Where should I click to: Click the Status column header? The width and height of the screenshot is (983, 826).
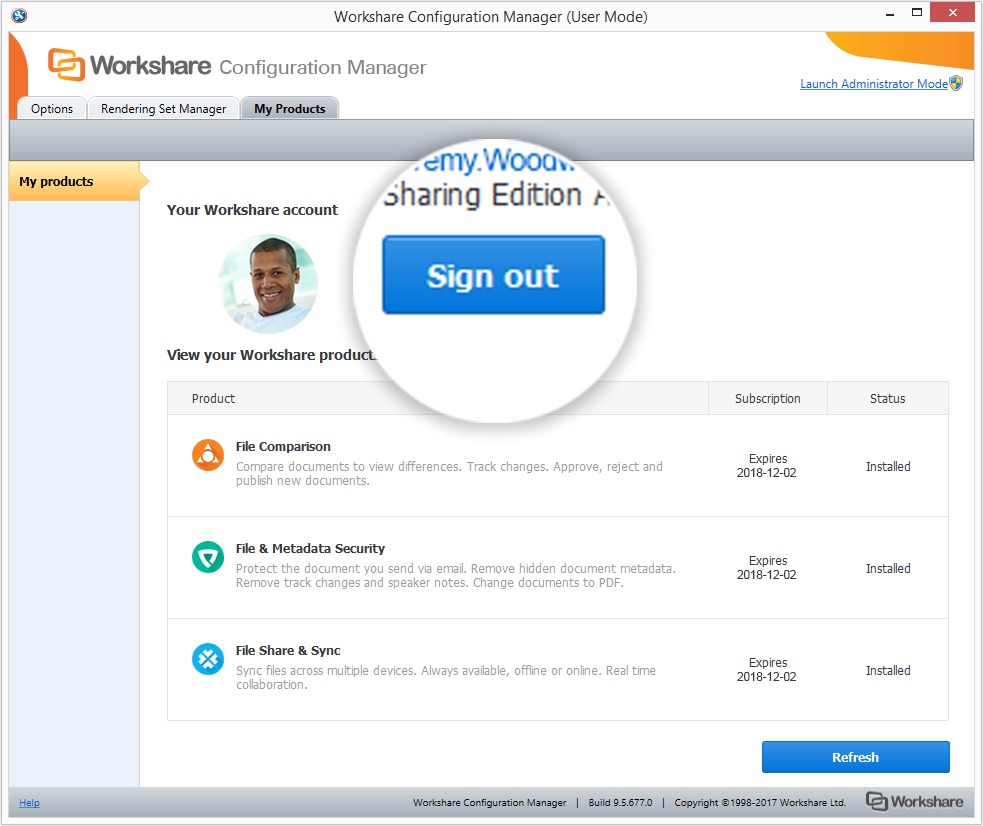[887, 398]
